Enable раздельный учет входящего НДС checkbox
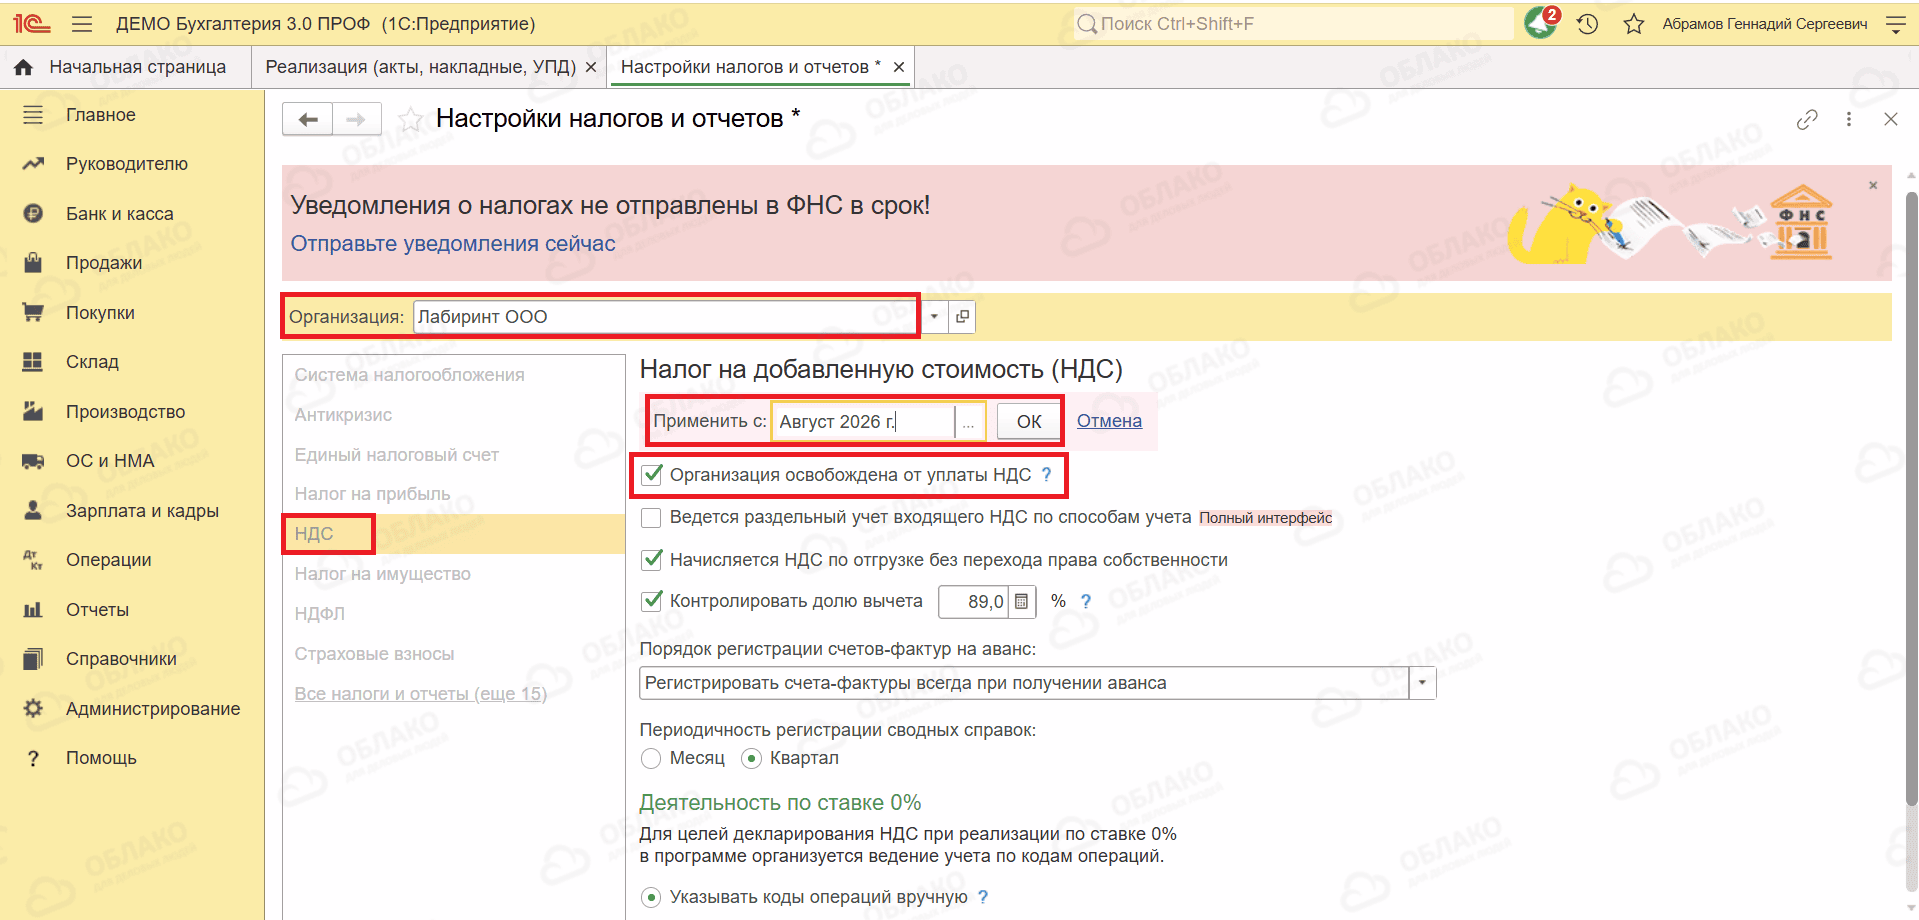 pyautogui.click(x=651, y=518)
